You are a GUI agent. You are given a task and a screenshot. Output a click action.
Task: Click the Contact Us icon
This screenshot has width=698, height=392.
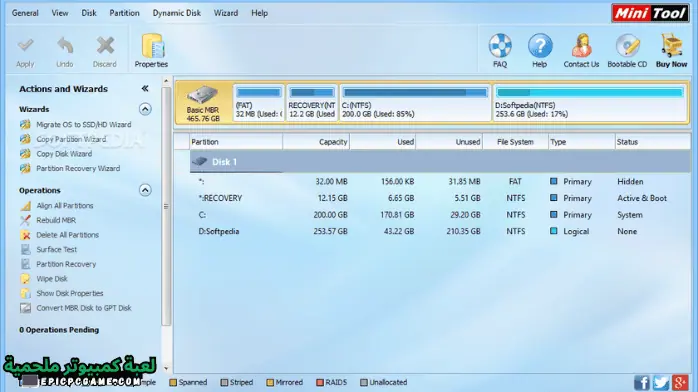click(581, 46)
